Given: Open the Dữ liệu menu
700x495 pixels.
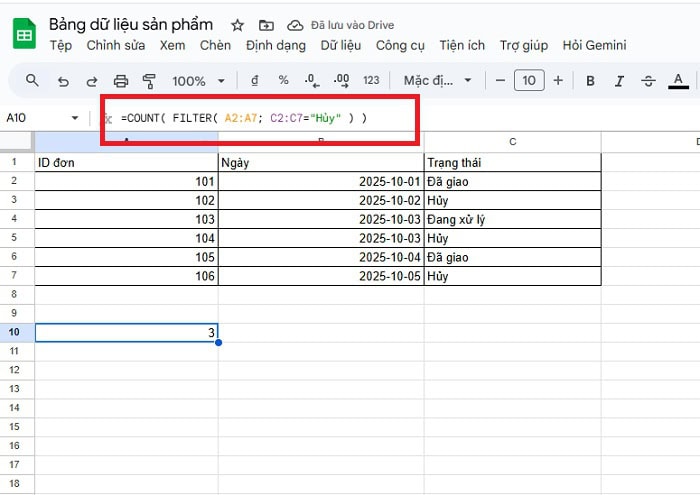Looking at the screenshot, I should coord(341,46).
